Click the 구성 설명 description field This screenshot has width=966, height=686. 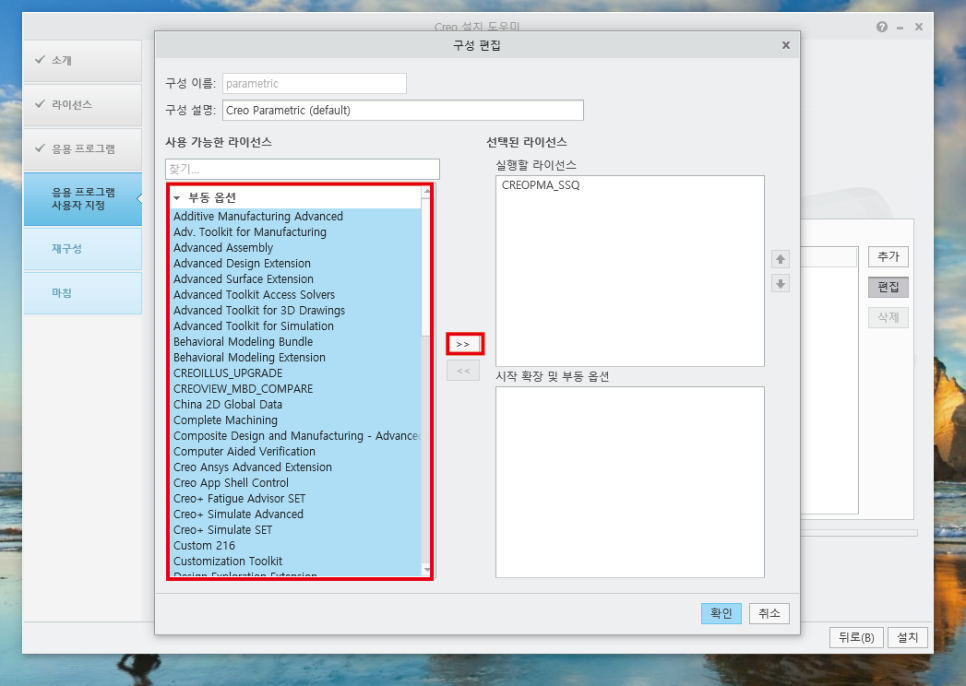402,110
